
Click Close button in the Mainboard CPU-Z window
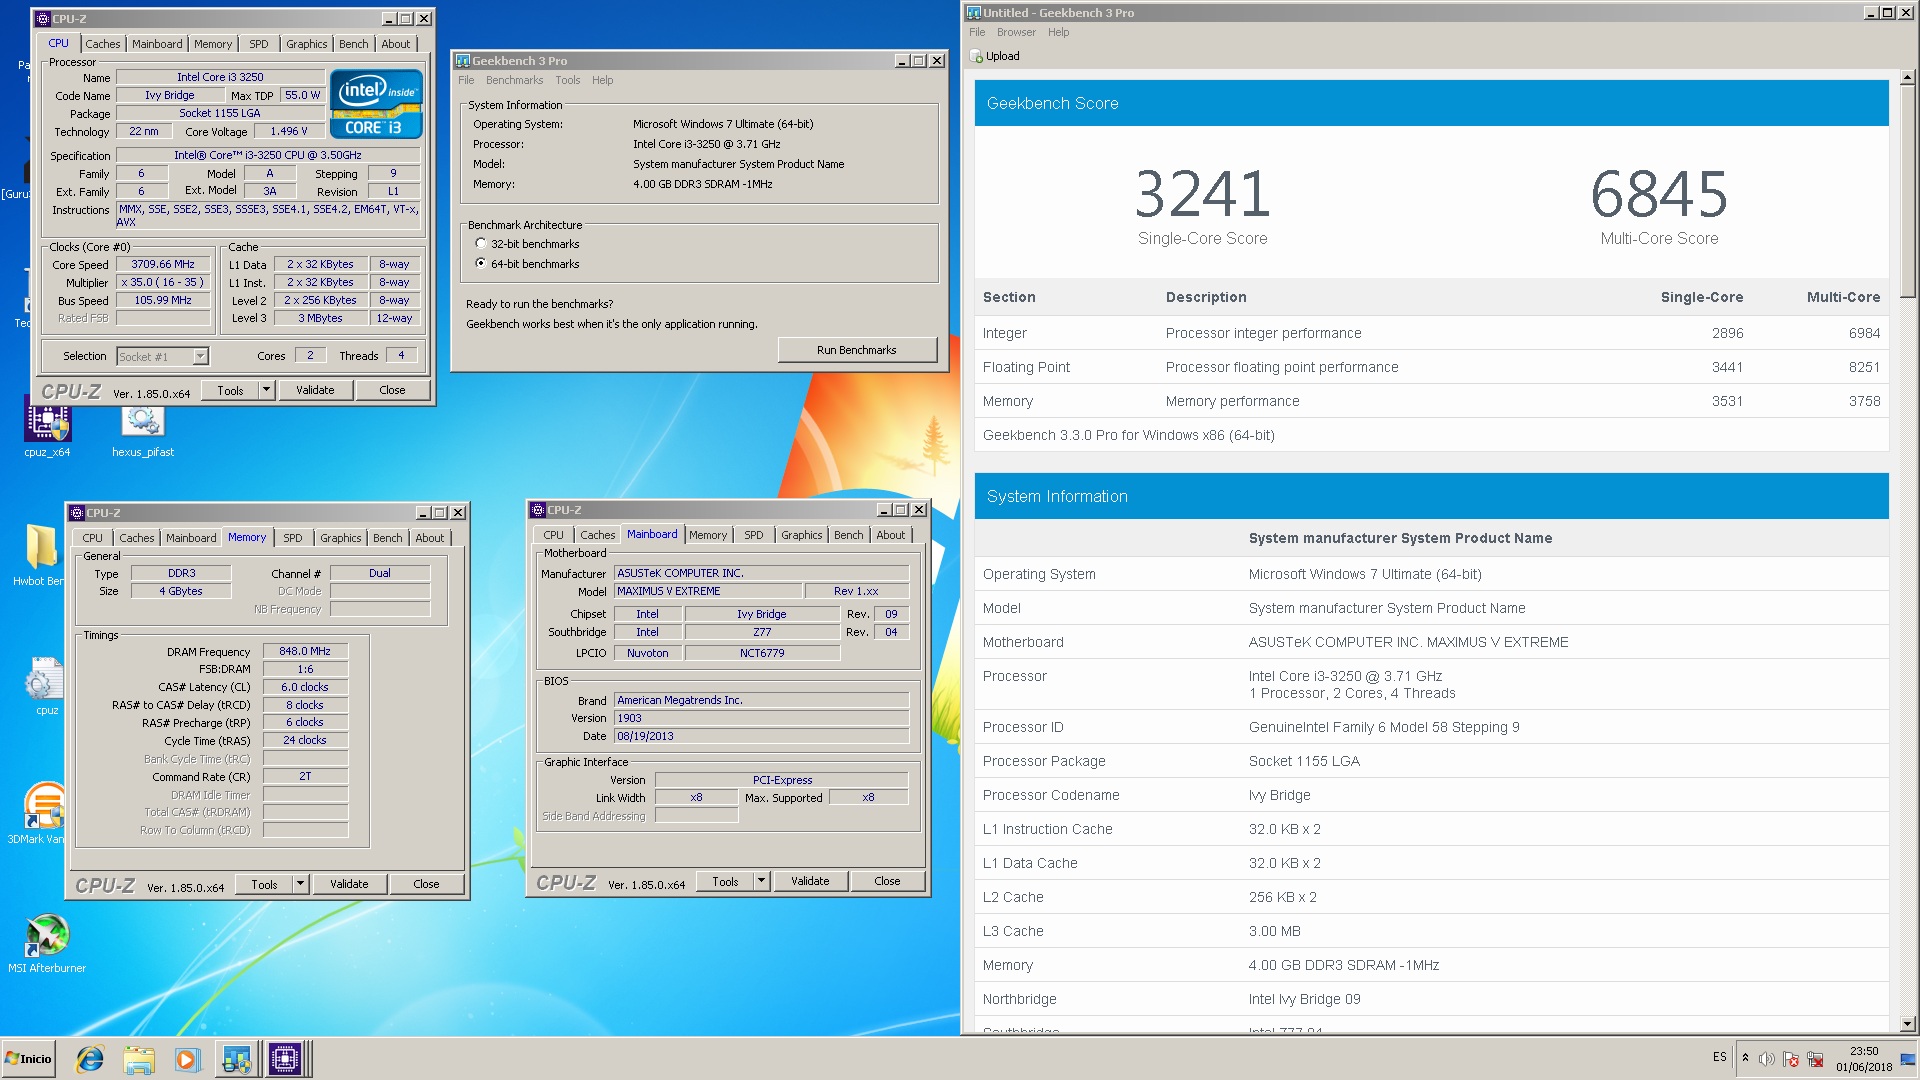click(887, 881)
